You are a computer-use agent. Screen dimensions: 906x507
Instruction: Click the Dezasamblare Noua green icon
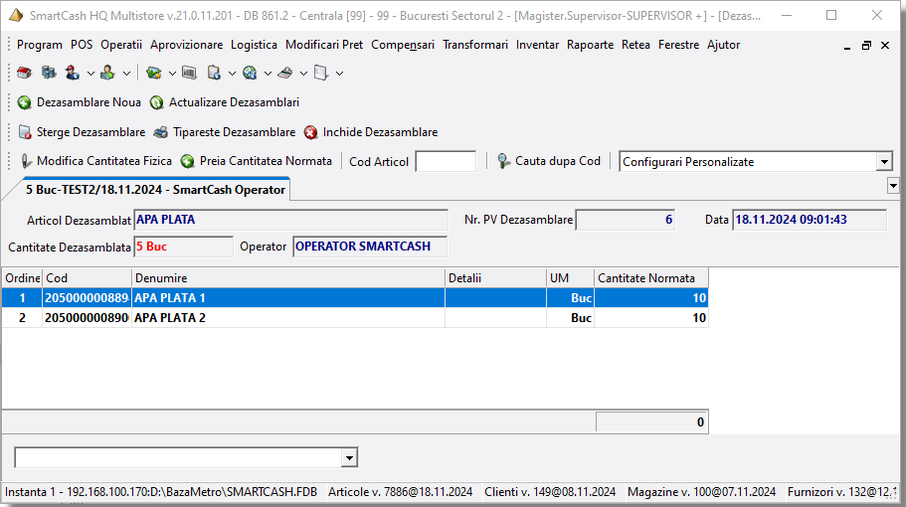click(x=24, y=103)
